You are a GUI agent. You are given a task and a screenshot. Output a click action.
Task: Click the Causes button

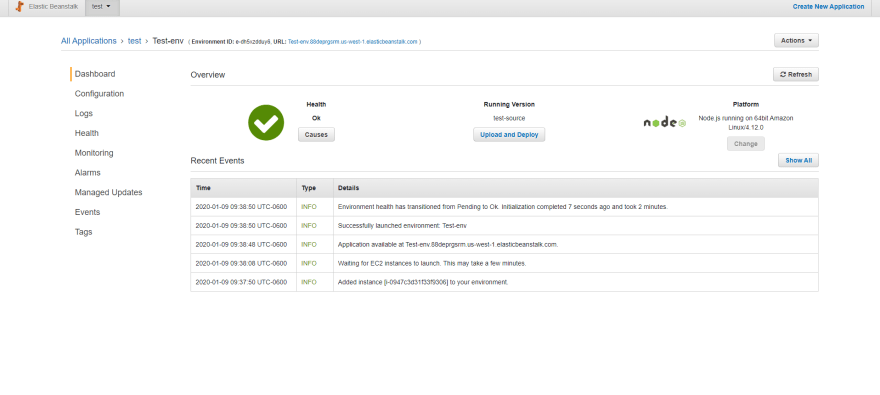[x=316, y=135]
